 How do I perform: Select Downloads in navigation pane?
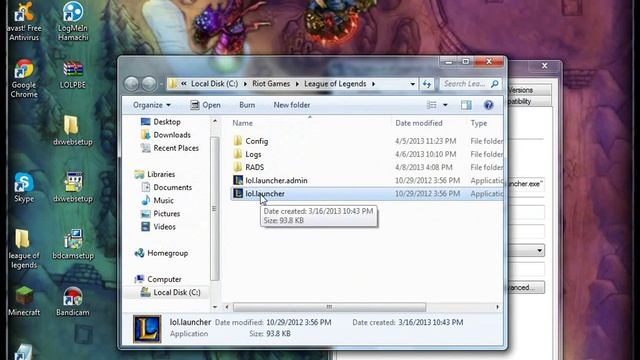(165, 135)
